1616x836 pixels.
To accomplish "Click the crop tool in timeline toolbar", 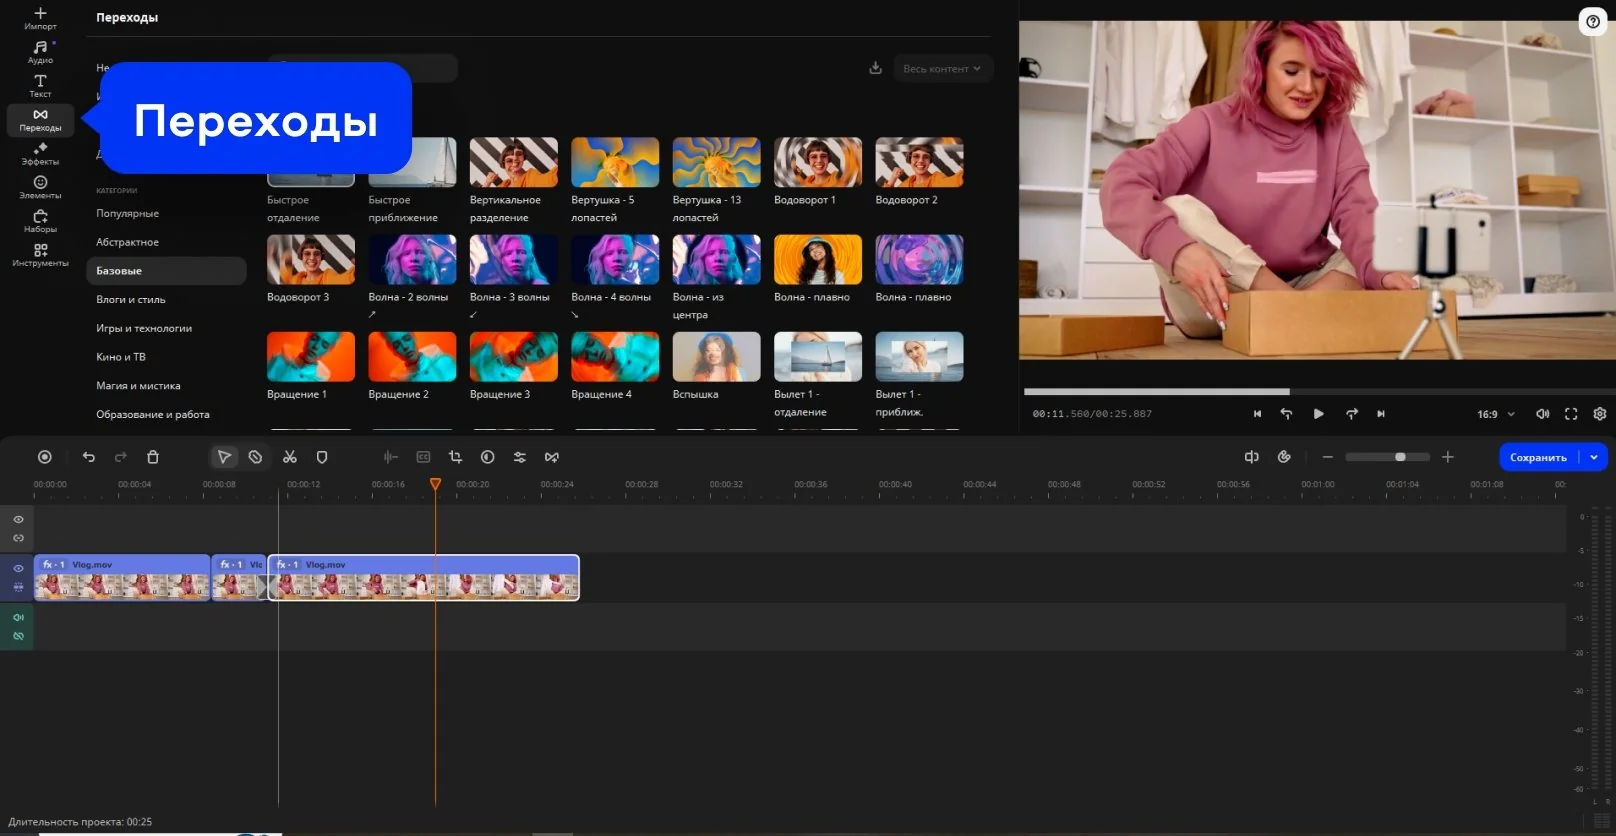I will 455,457.
